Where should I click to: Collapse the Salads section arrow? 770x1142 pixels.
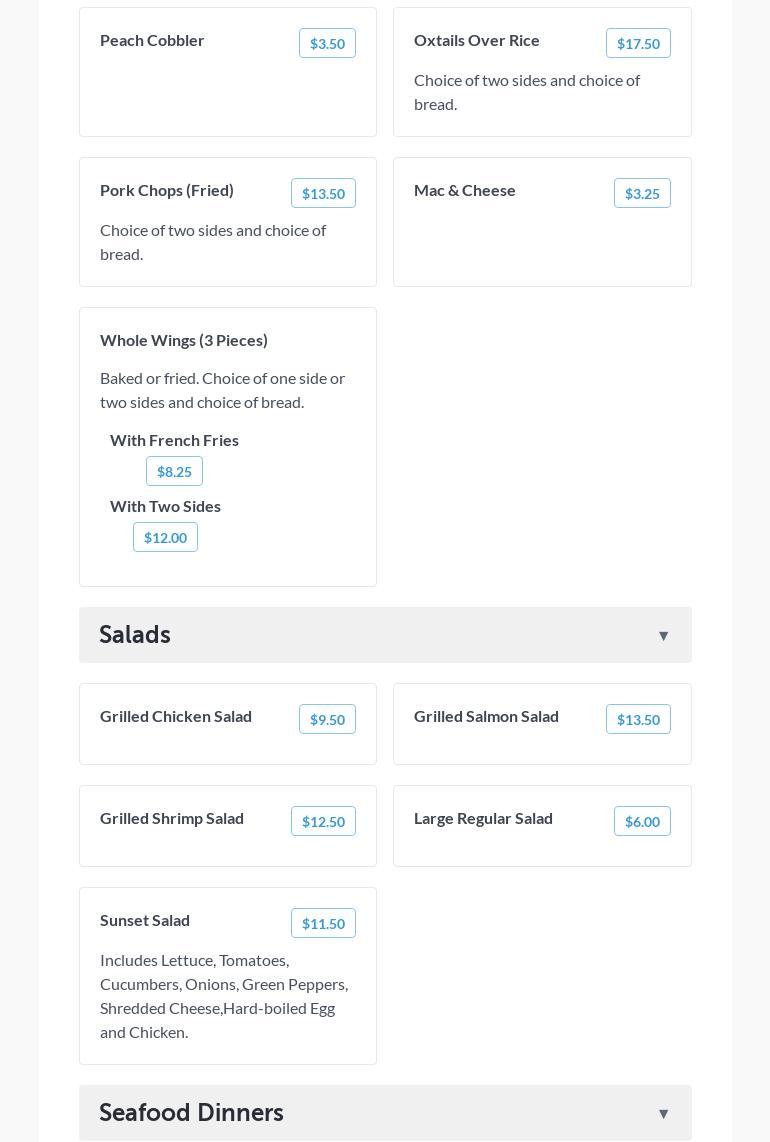[663, 636]
